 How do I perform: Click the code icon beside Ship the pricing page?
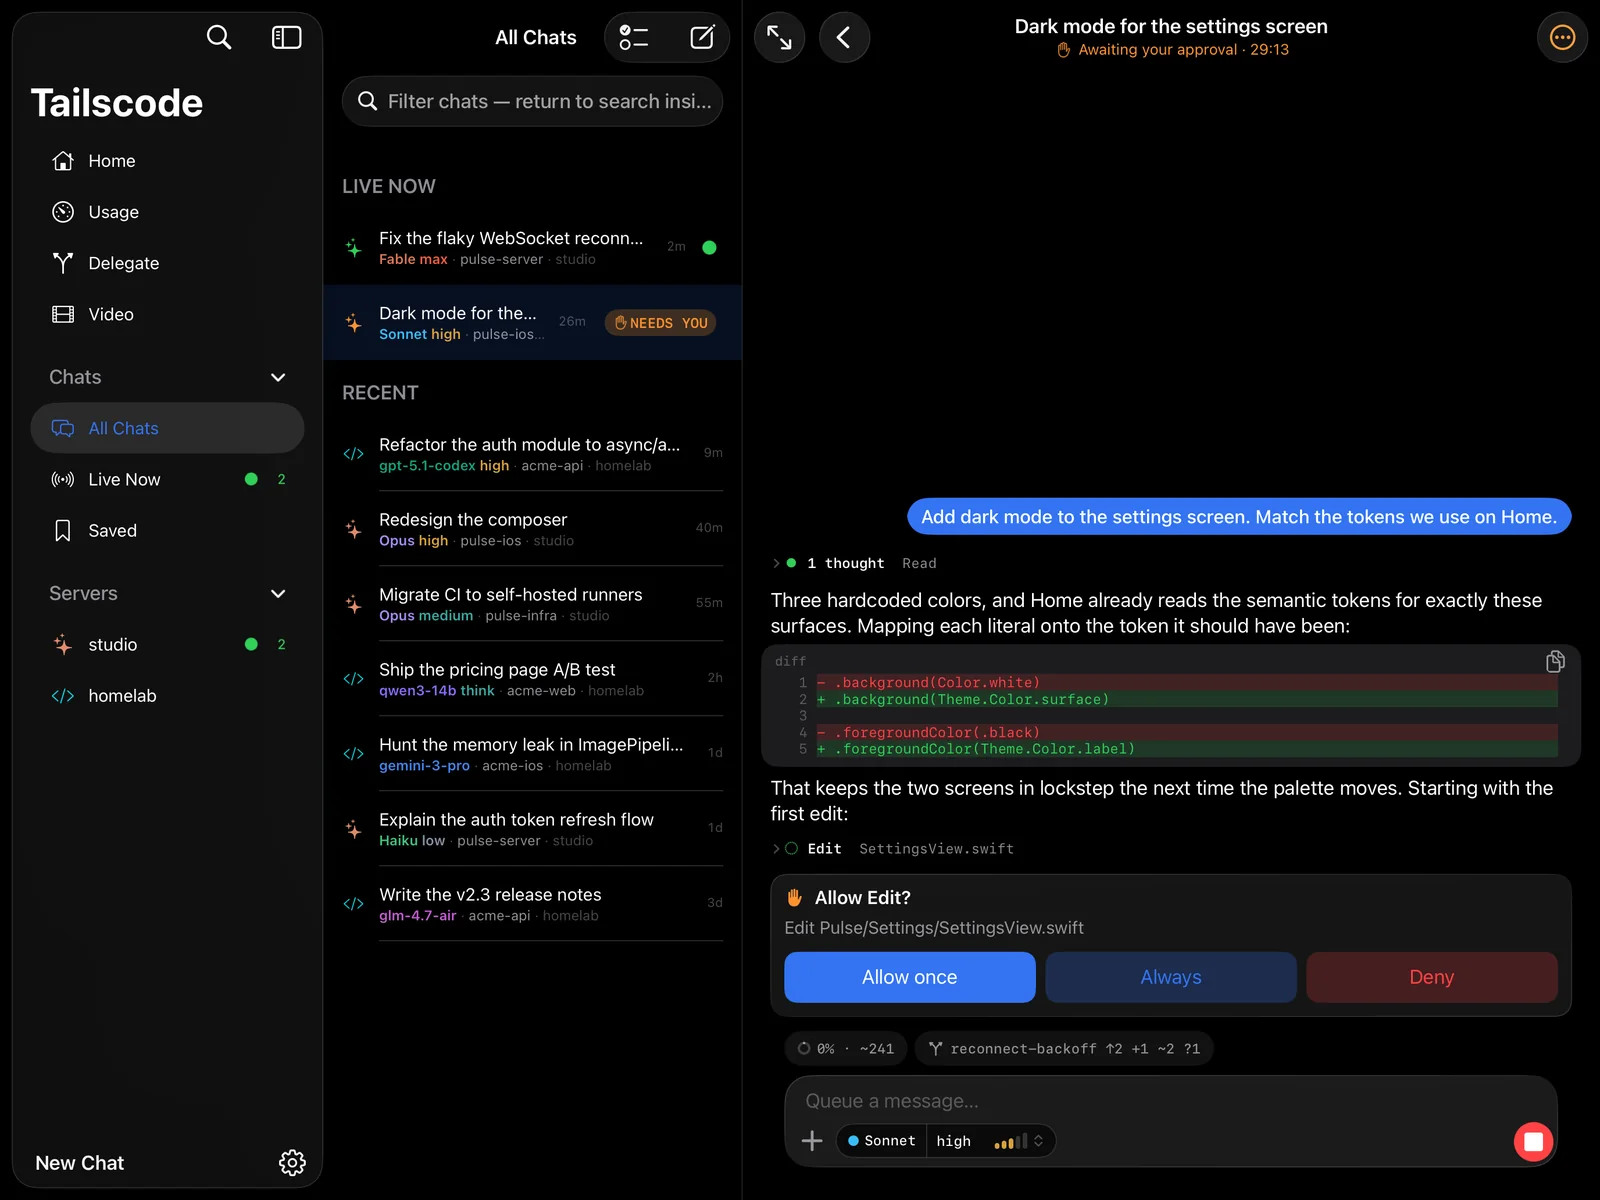click(353, 679)
